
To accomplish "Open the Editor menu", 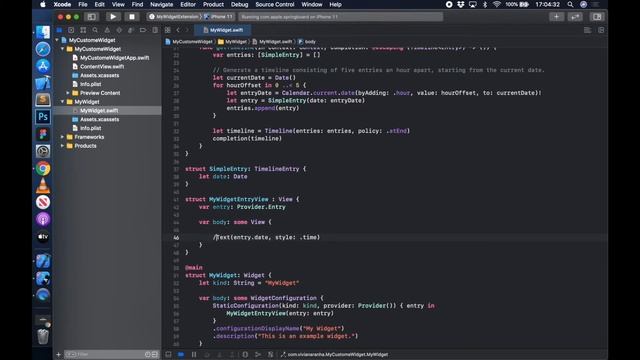I will pyautogui.click(x=188, y=4).
